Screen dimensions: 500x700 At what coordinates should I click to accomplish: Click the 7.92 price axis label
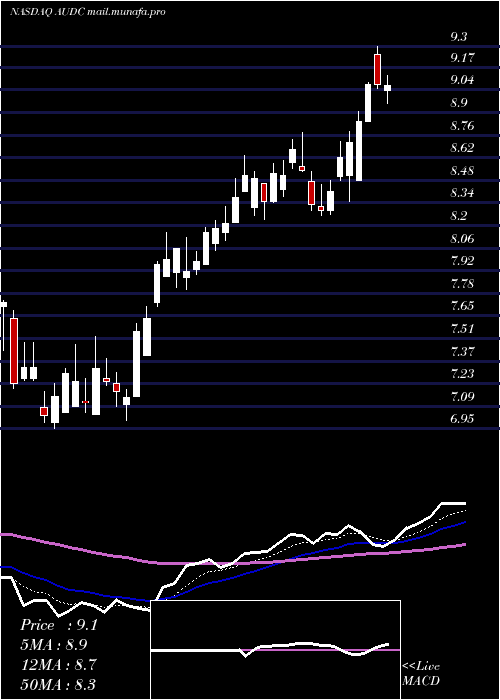click(462, 261)
